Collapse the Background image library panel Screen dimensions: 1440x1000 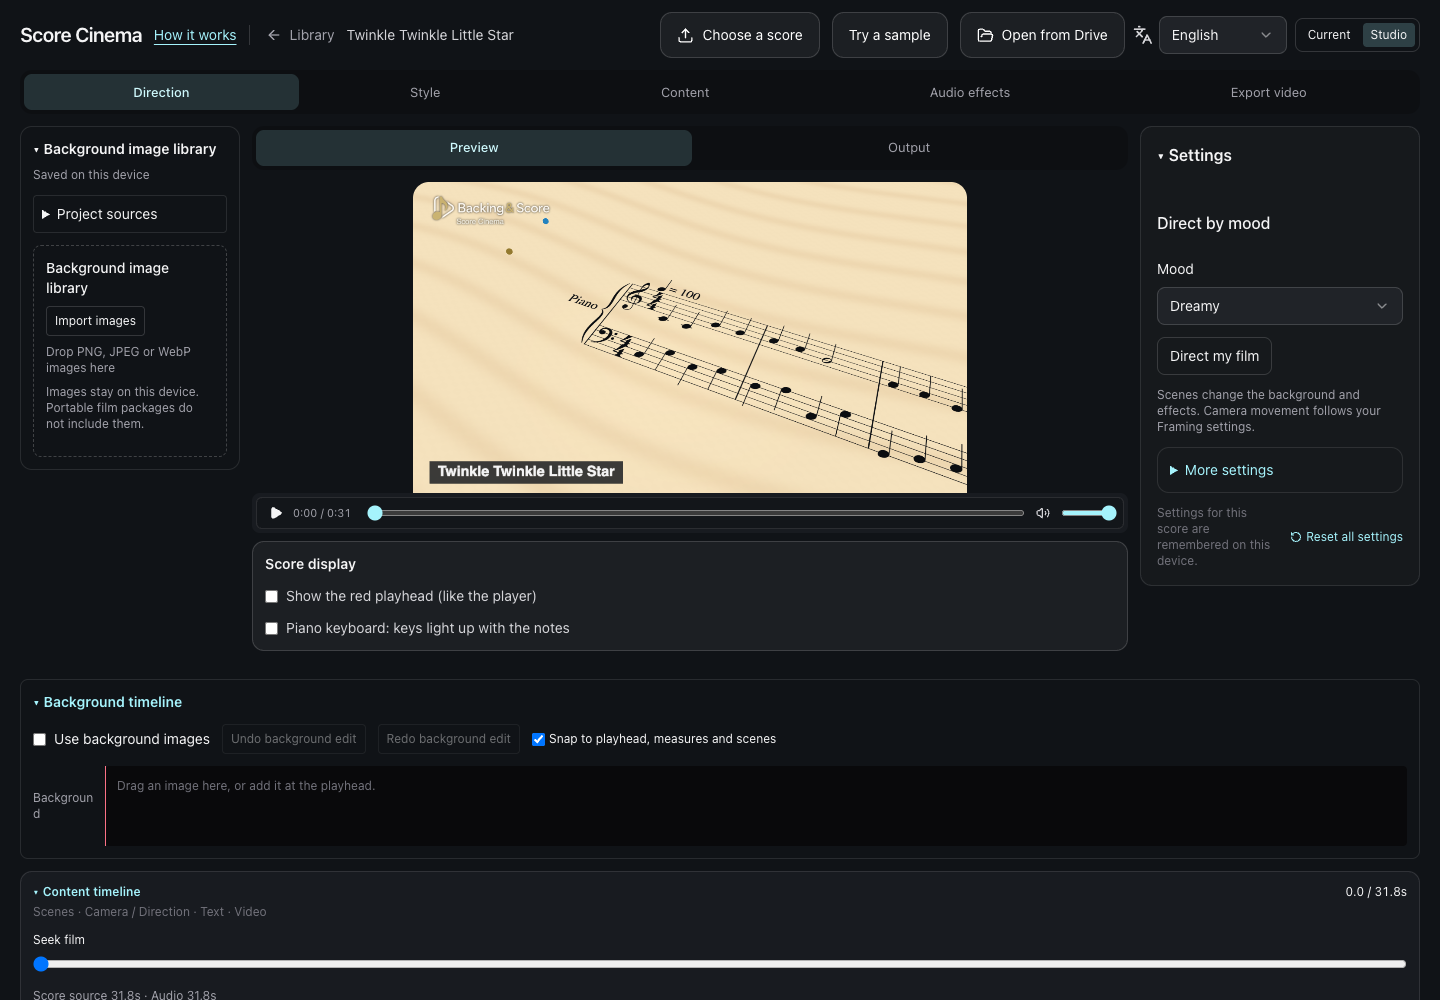[125, 149]
